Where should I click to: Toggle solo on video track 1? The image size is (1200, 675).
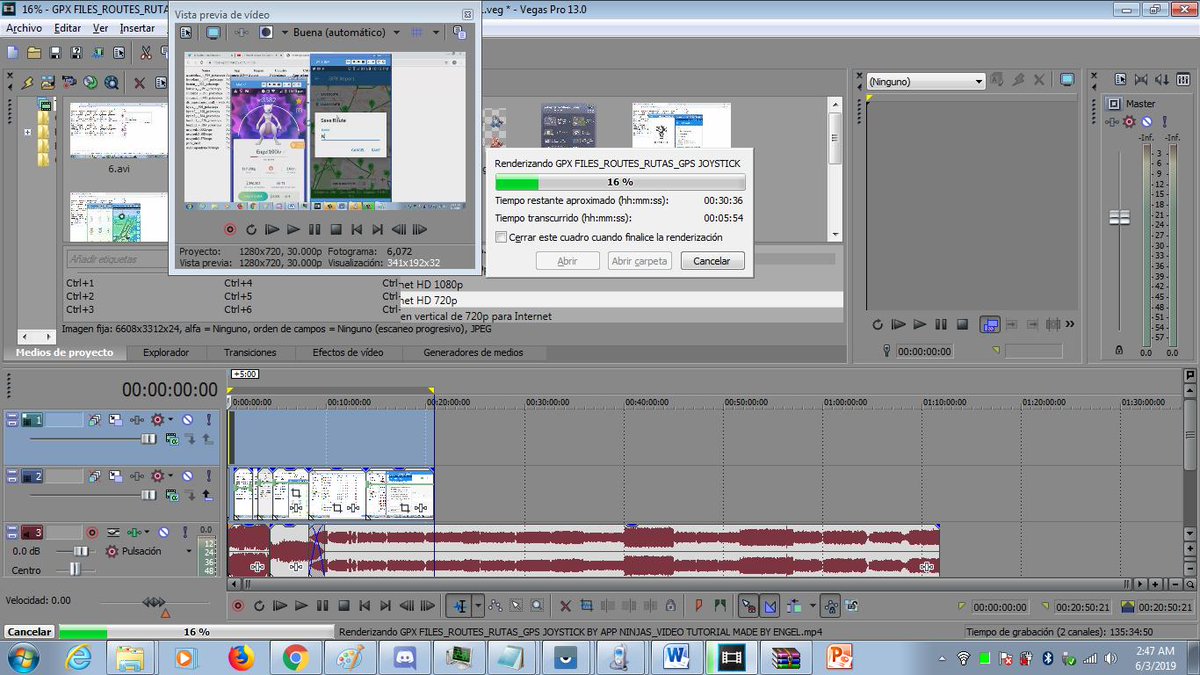[x=208, y=420]
